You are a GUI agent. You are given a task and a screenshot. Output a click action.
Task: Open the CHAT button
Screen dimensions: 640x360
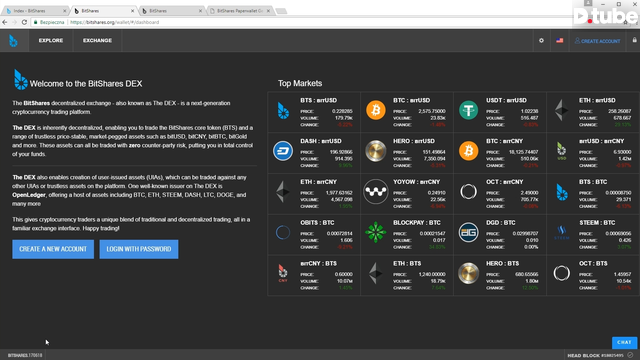[624, 342]
